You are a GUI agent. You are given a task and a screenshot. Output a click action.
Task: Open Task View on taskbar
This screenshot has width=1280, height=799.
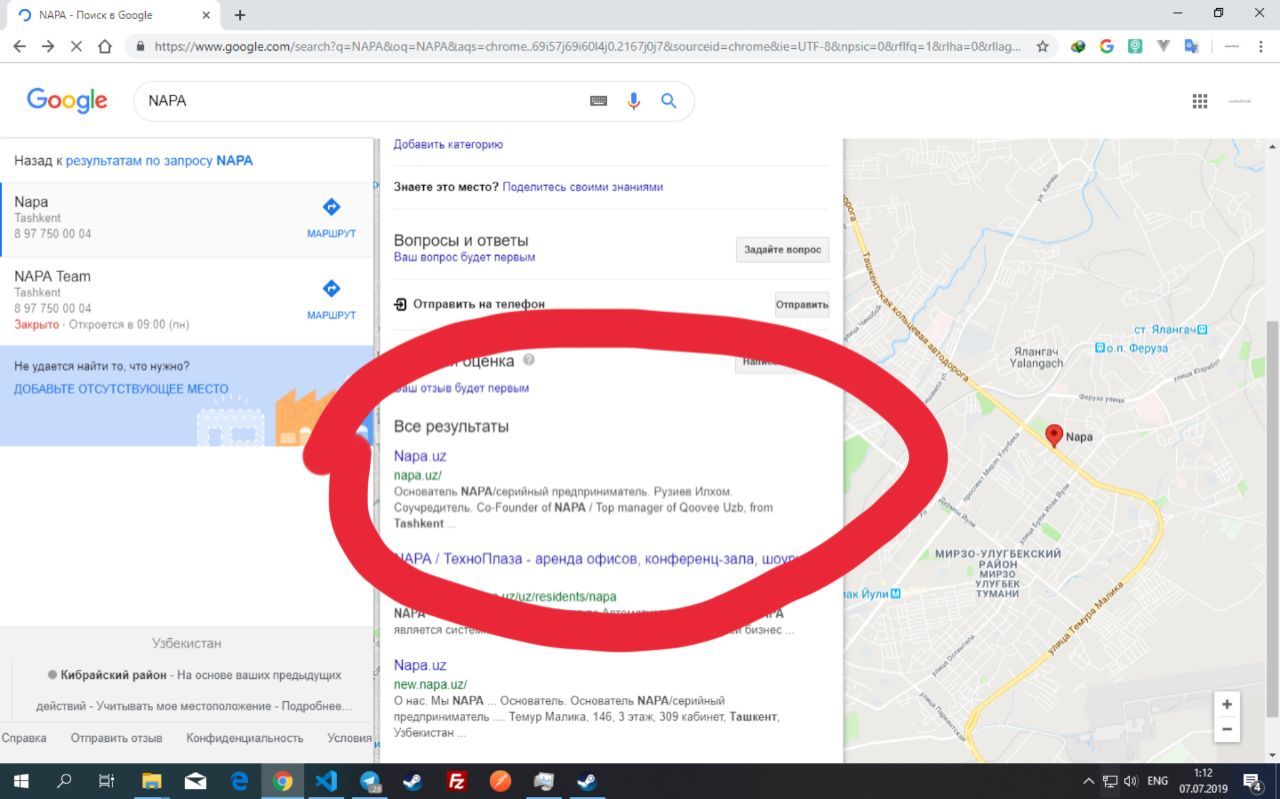click(x=106, y=781)
